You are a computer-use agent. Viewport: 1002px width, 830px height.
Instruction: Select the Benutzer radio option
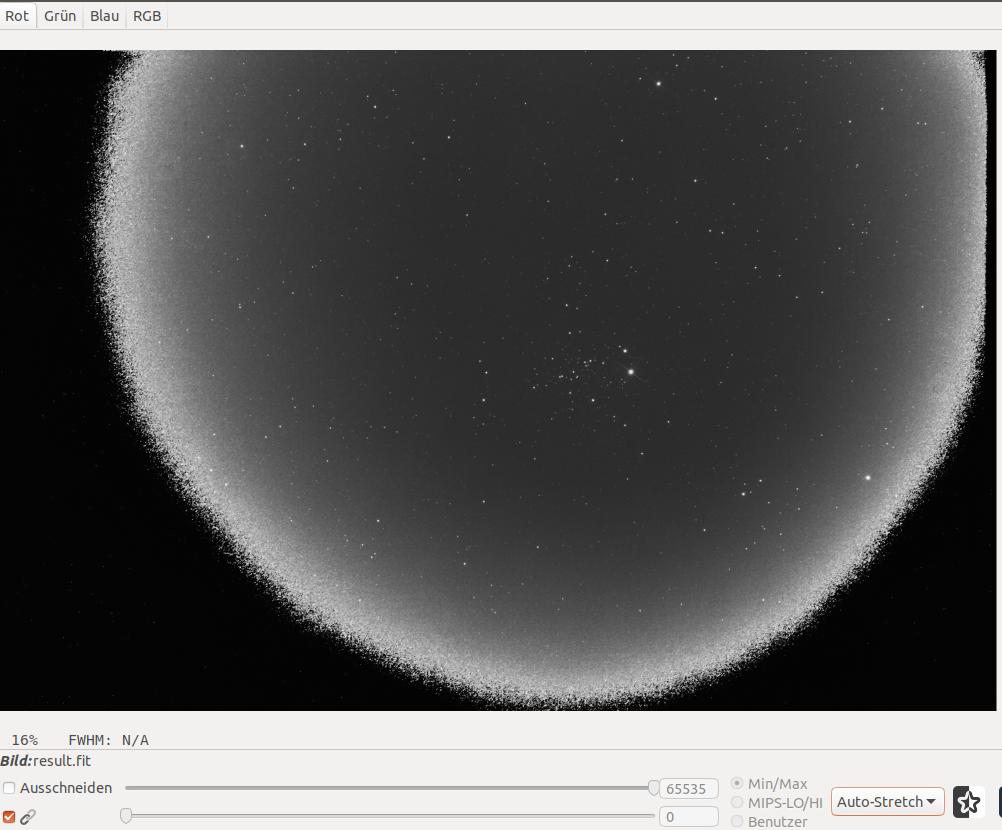737,821
